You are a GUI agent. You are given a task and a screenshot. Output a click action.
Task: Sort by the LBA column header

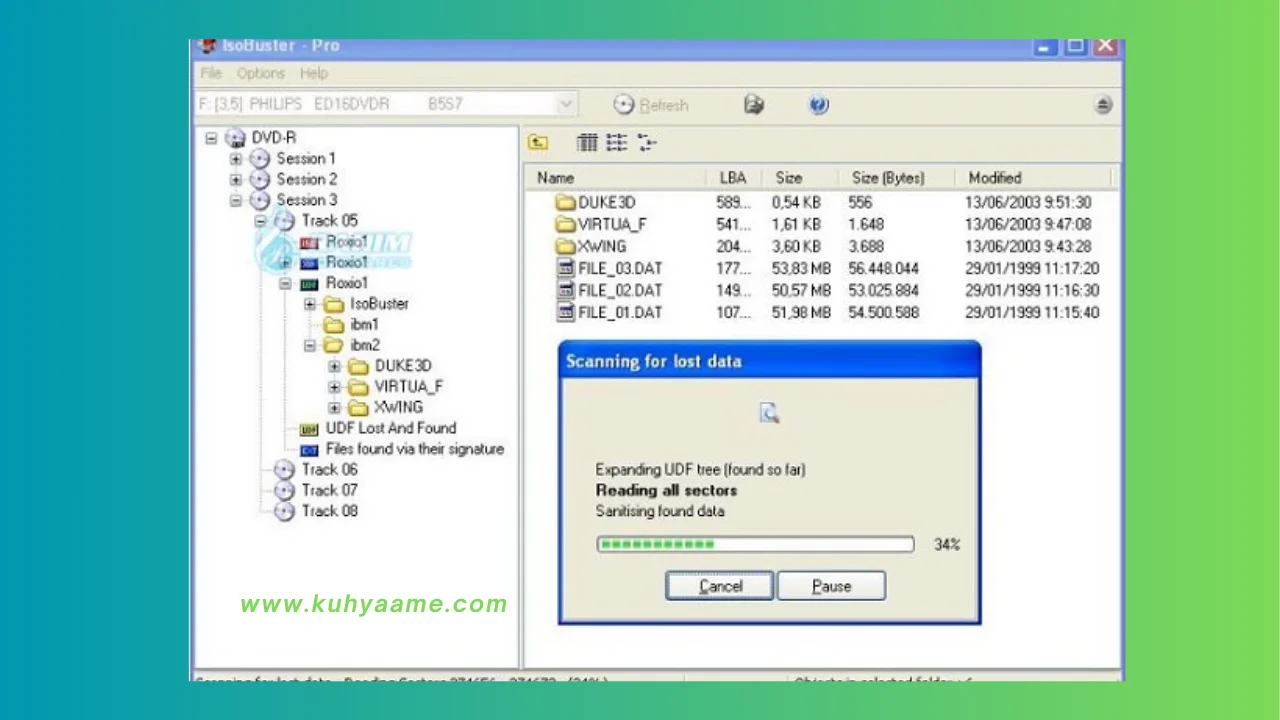[735, 178]
